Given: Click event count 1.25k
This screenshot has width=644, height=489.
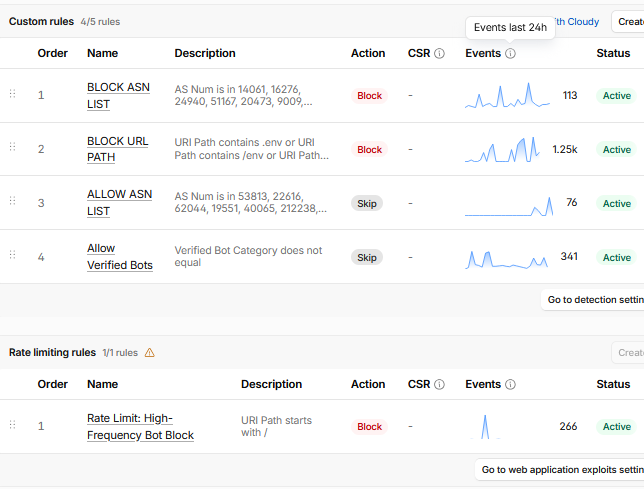Looking at the screenshot, I should (565, 149).
